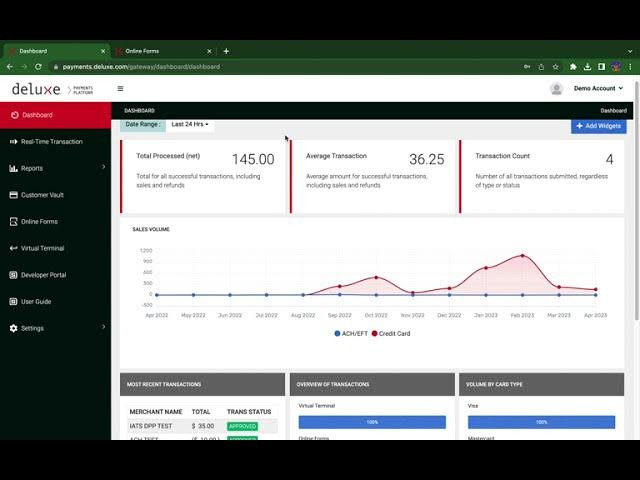Click the Jan 2023 Credit Card data point
Viewport: 640px width, 480px height.
pyautogui.click(x=486, y=268)
